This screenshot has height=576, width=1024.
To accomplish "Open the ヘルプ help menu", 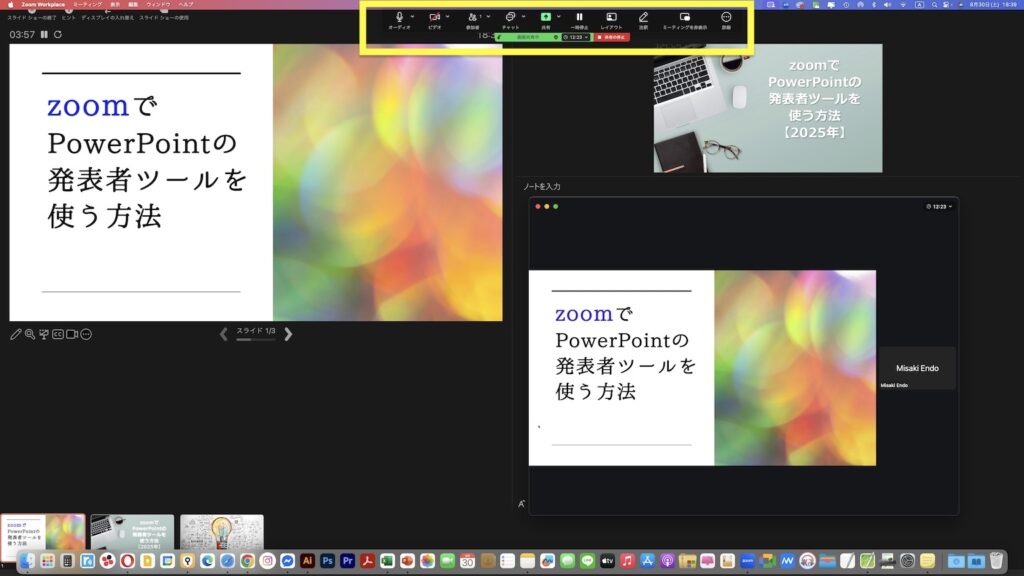I will (x=186, y=5).
